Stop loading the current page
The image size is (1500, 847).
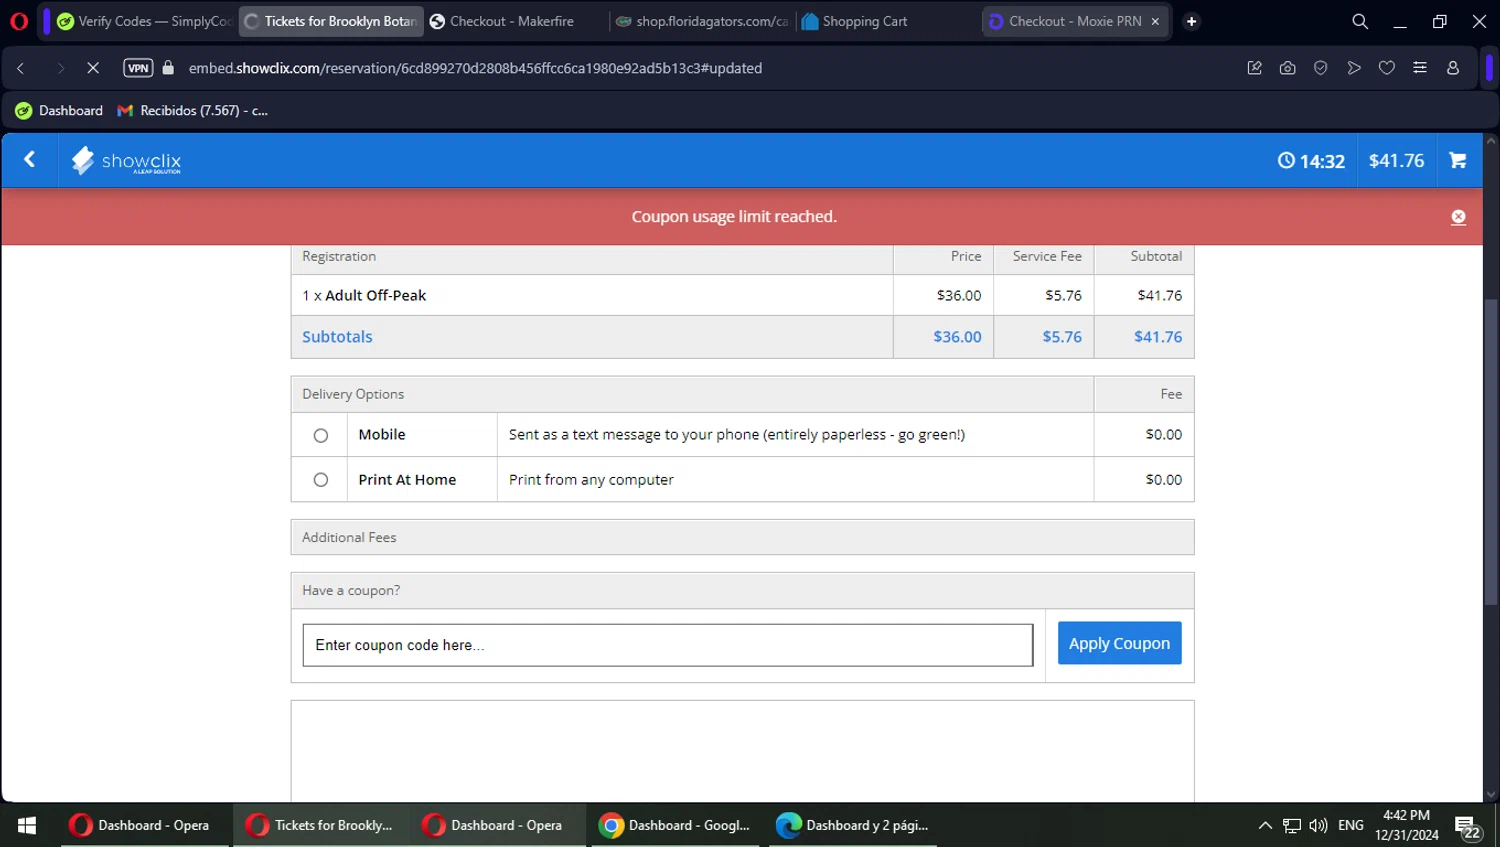pos(92,68)
